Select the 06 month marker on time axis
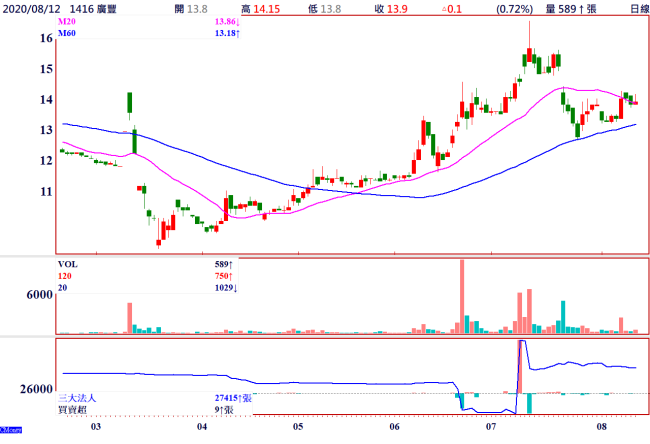The image size is (650, 444). pos(395,427)
